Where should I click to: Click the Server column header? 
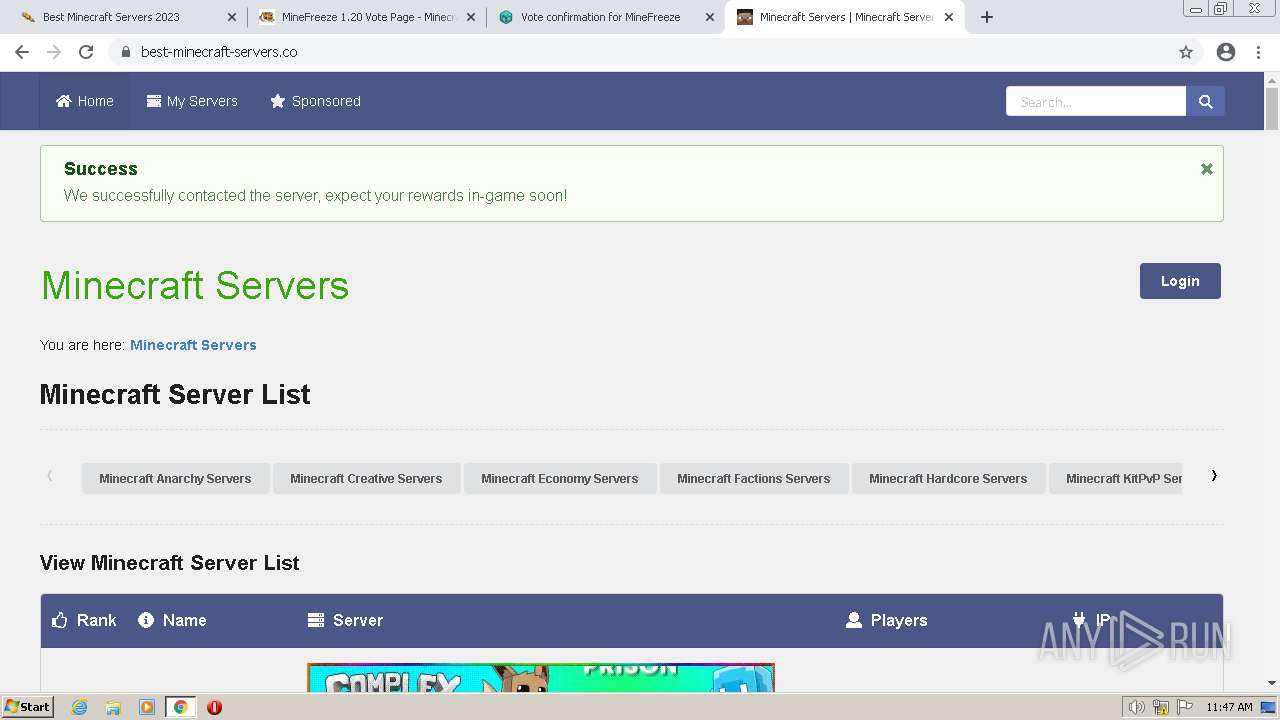pos(345,620)
